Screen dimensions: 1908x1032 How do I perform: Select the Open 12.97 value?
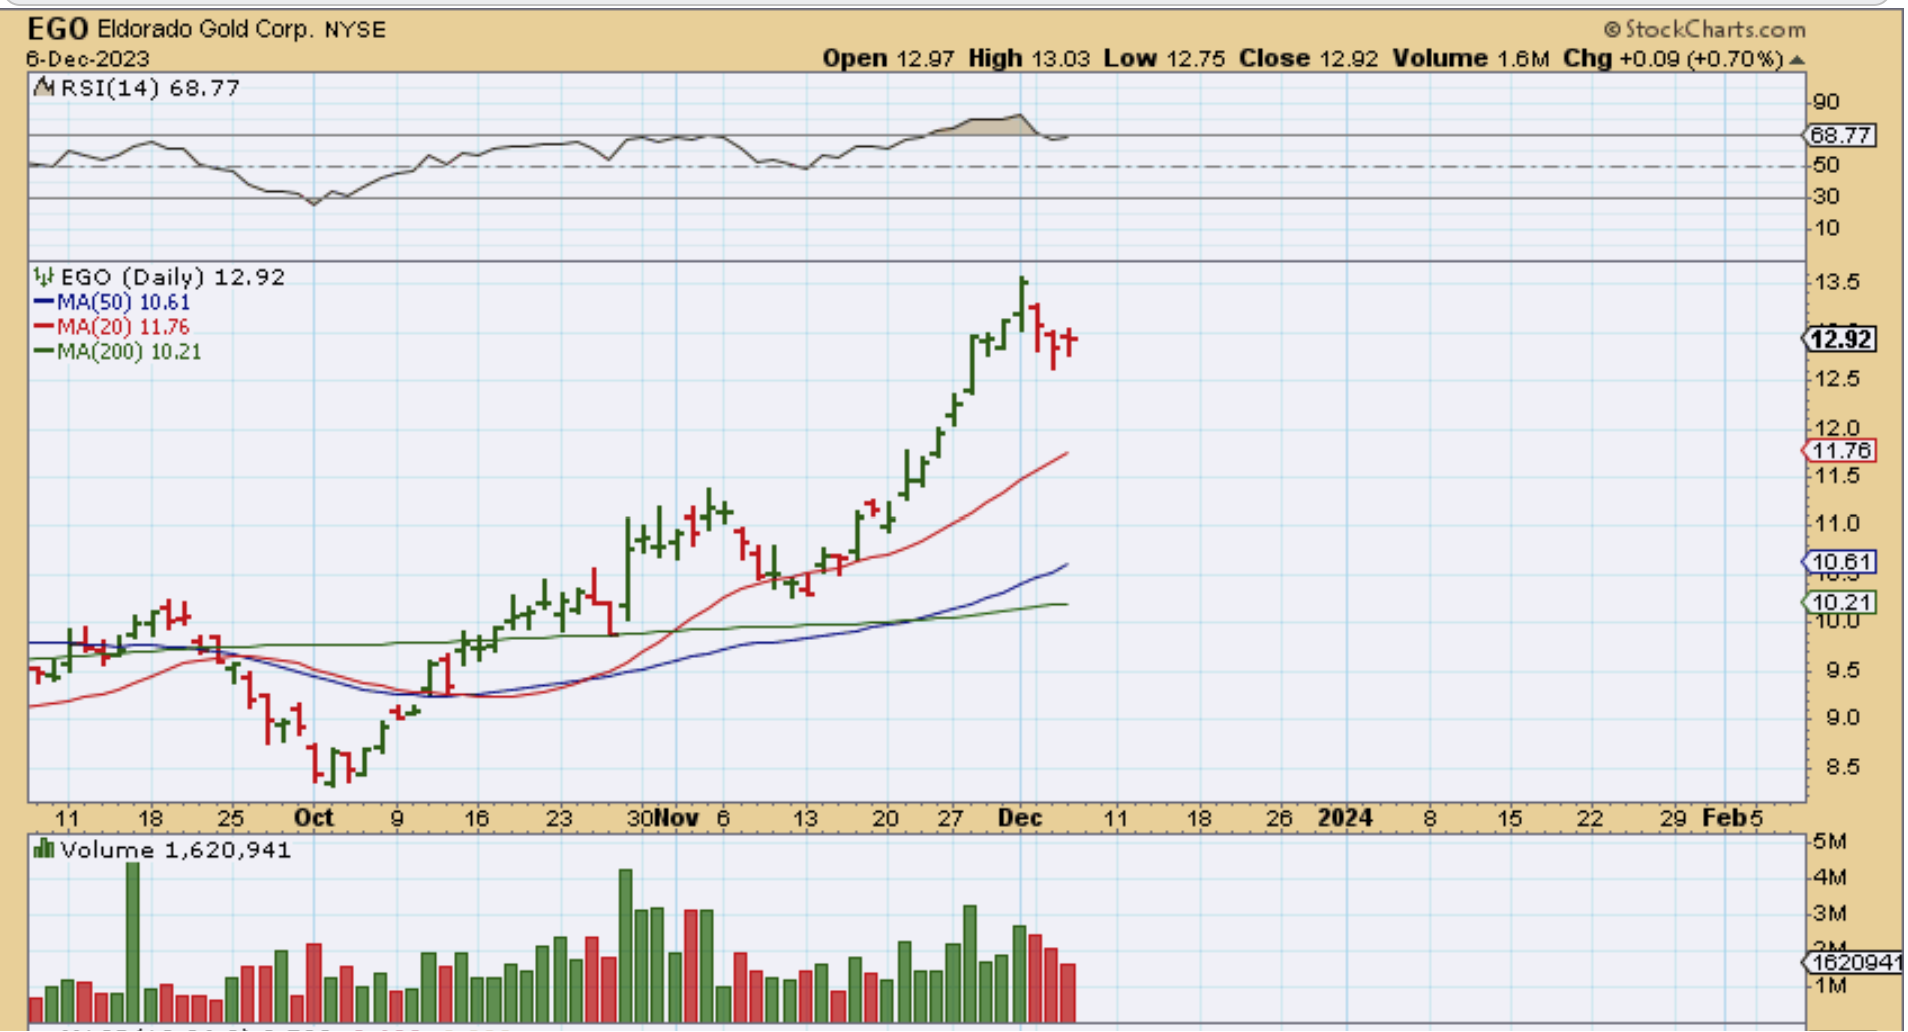click(888, 59)
